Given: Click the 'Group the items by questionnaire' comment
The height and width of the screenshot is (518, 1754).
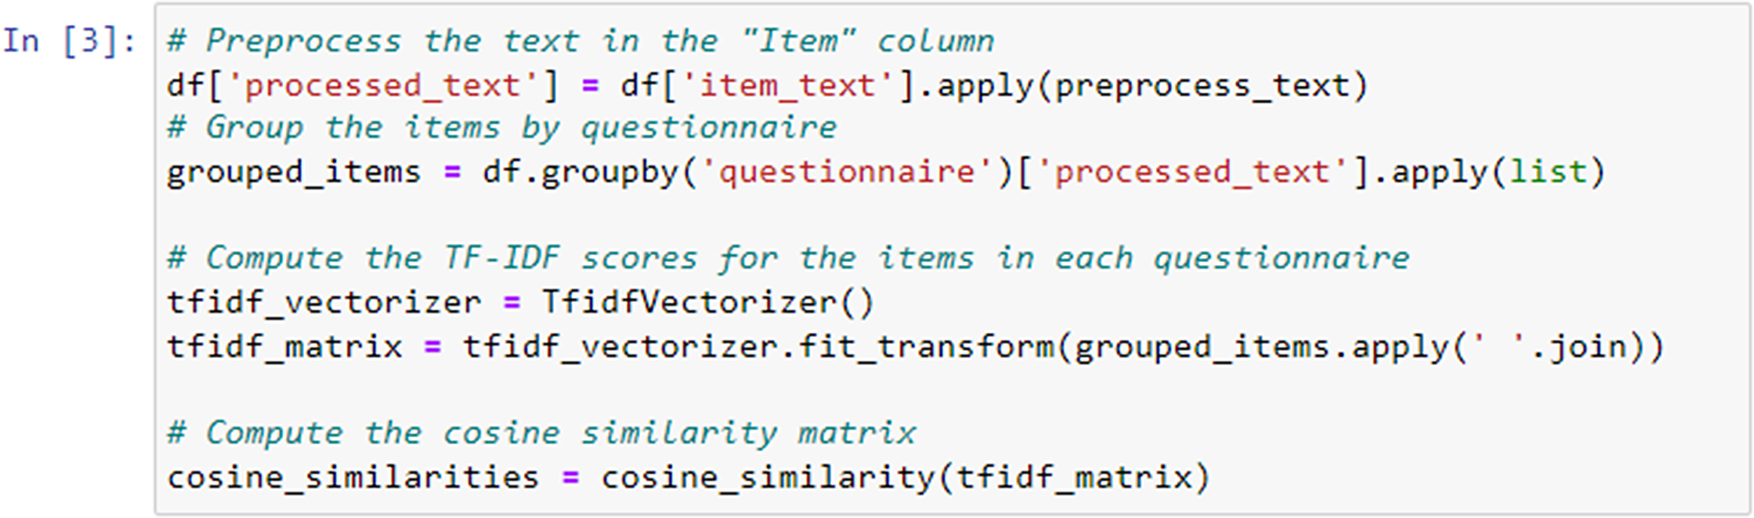Looking at the screenshot, I should (x=502, y=128).
